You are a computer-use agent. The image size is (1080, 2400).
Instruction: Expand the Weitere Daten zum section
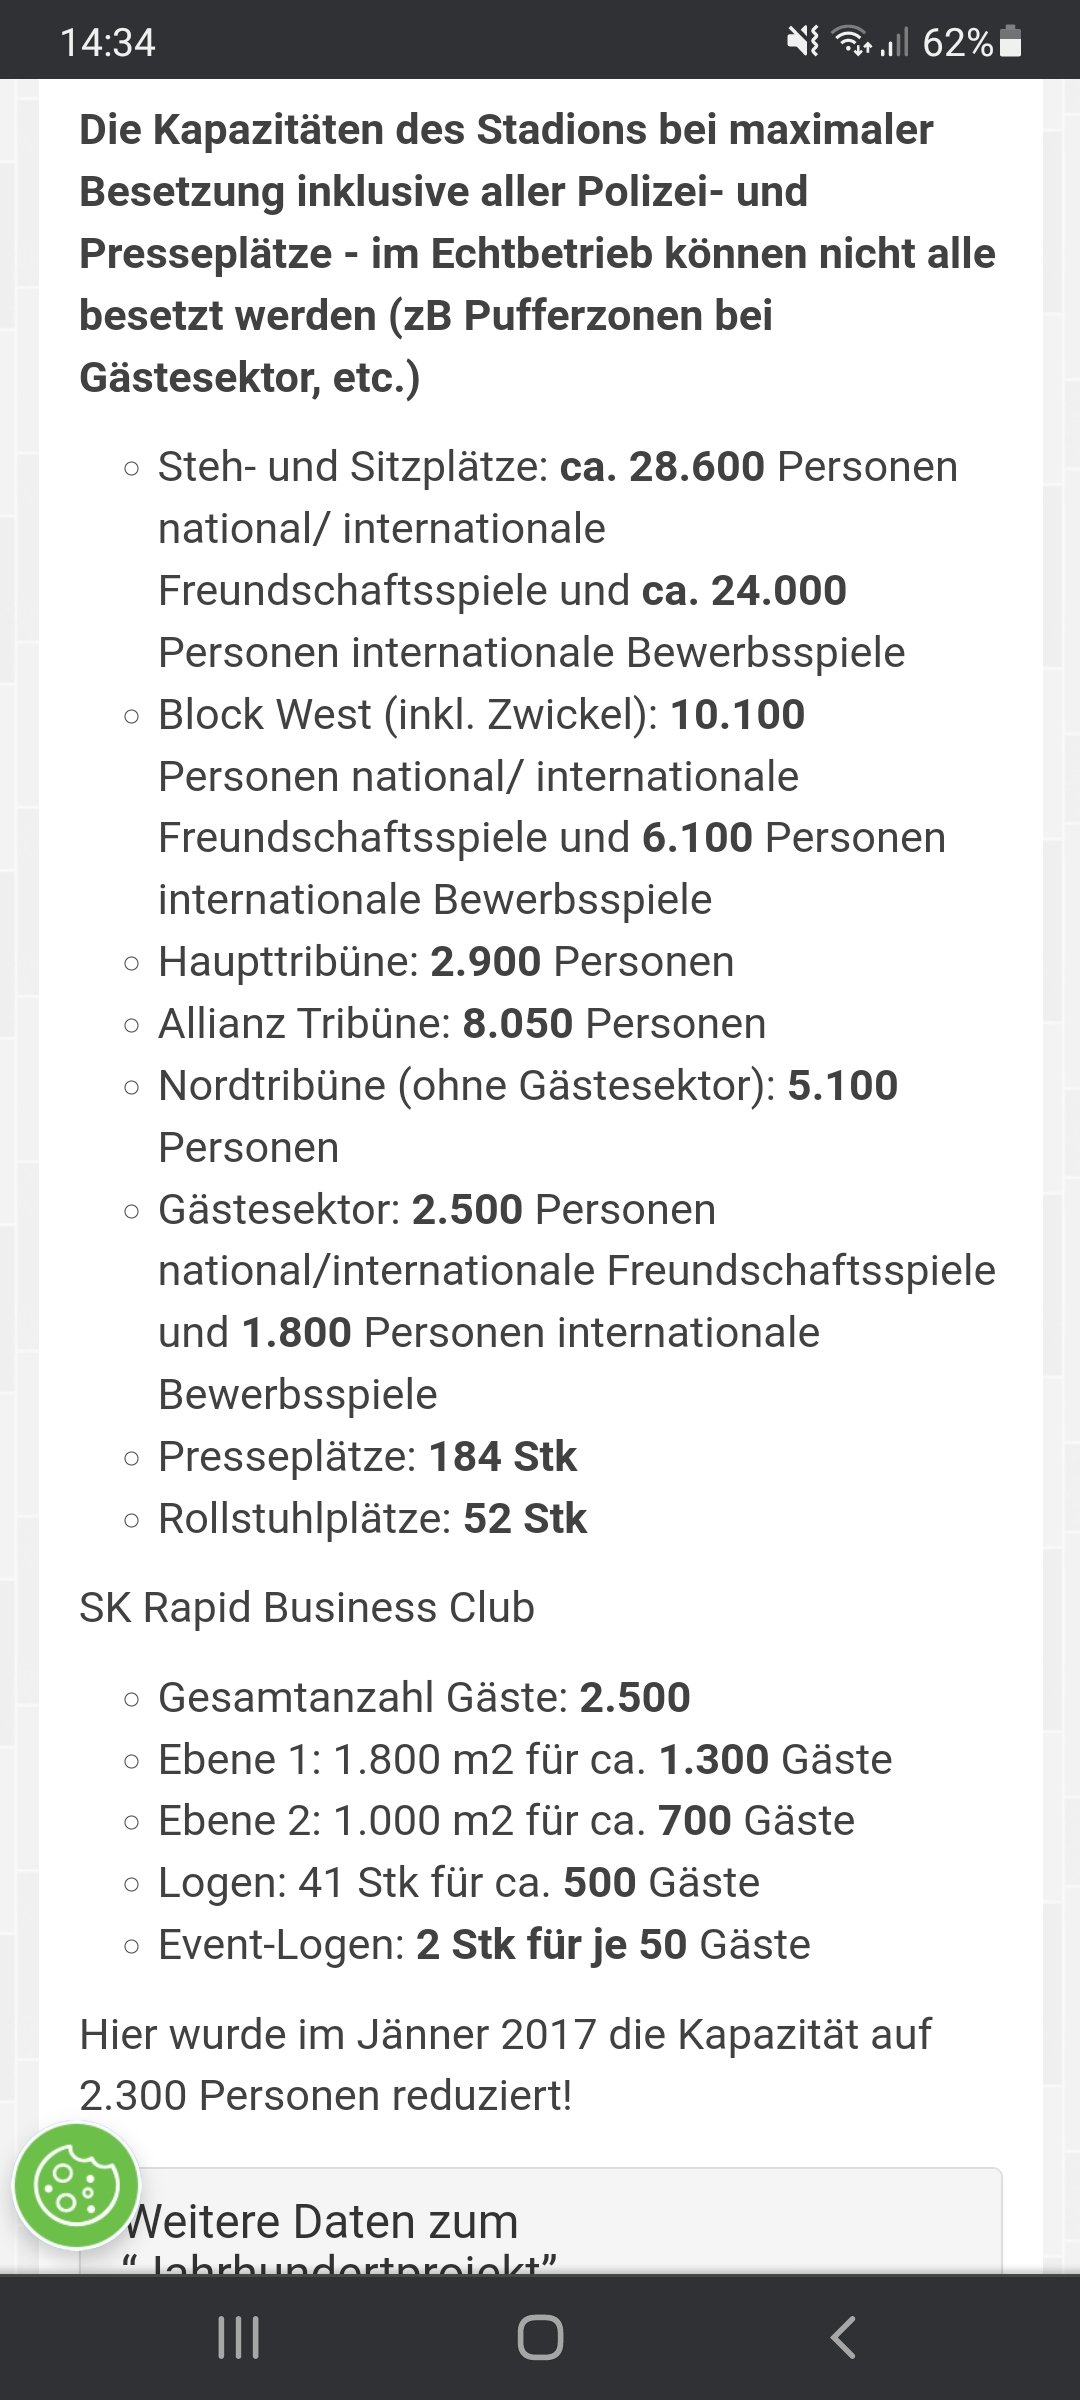pos(540,2220)
